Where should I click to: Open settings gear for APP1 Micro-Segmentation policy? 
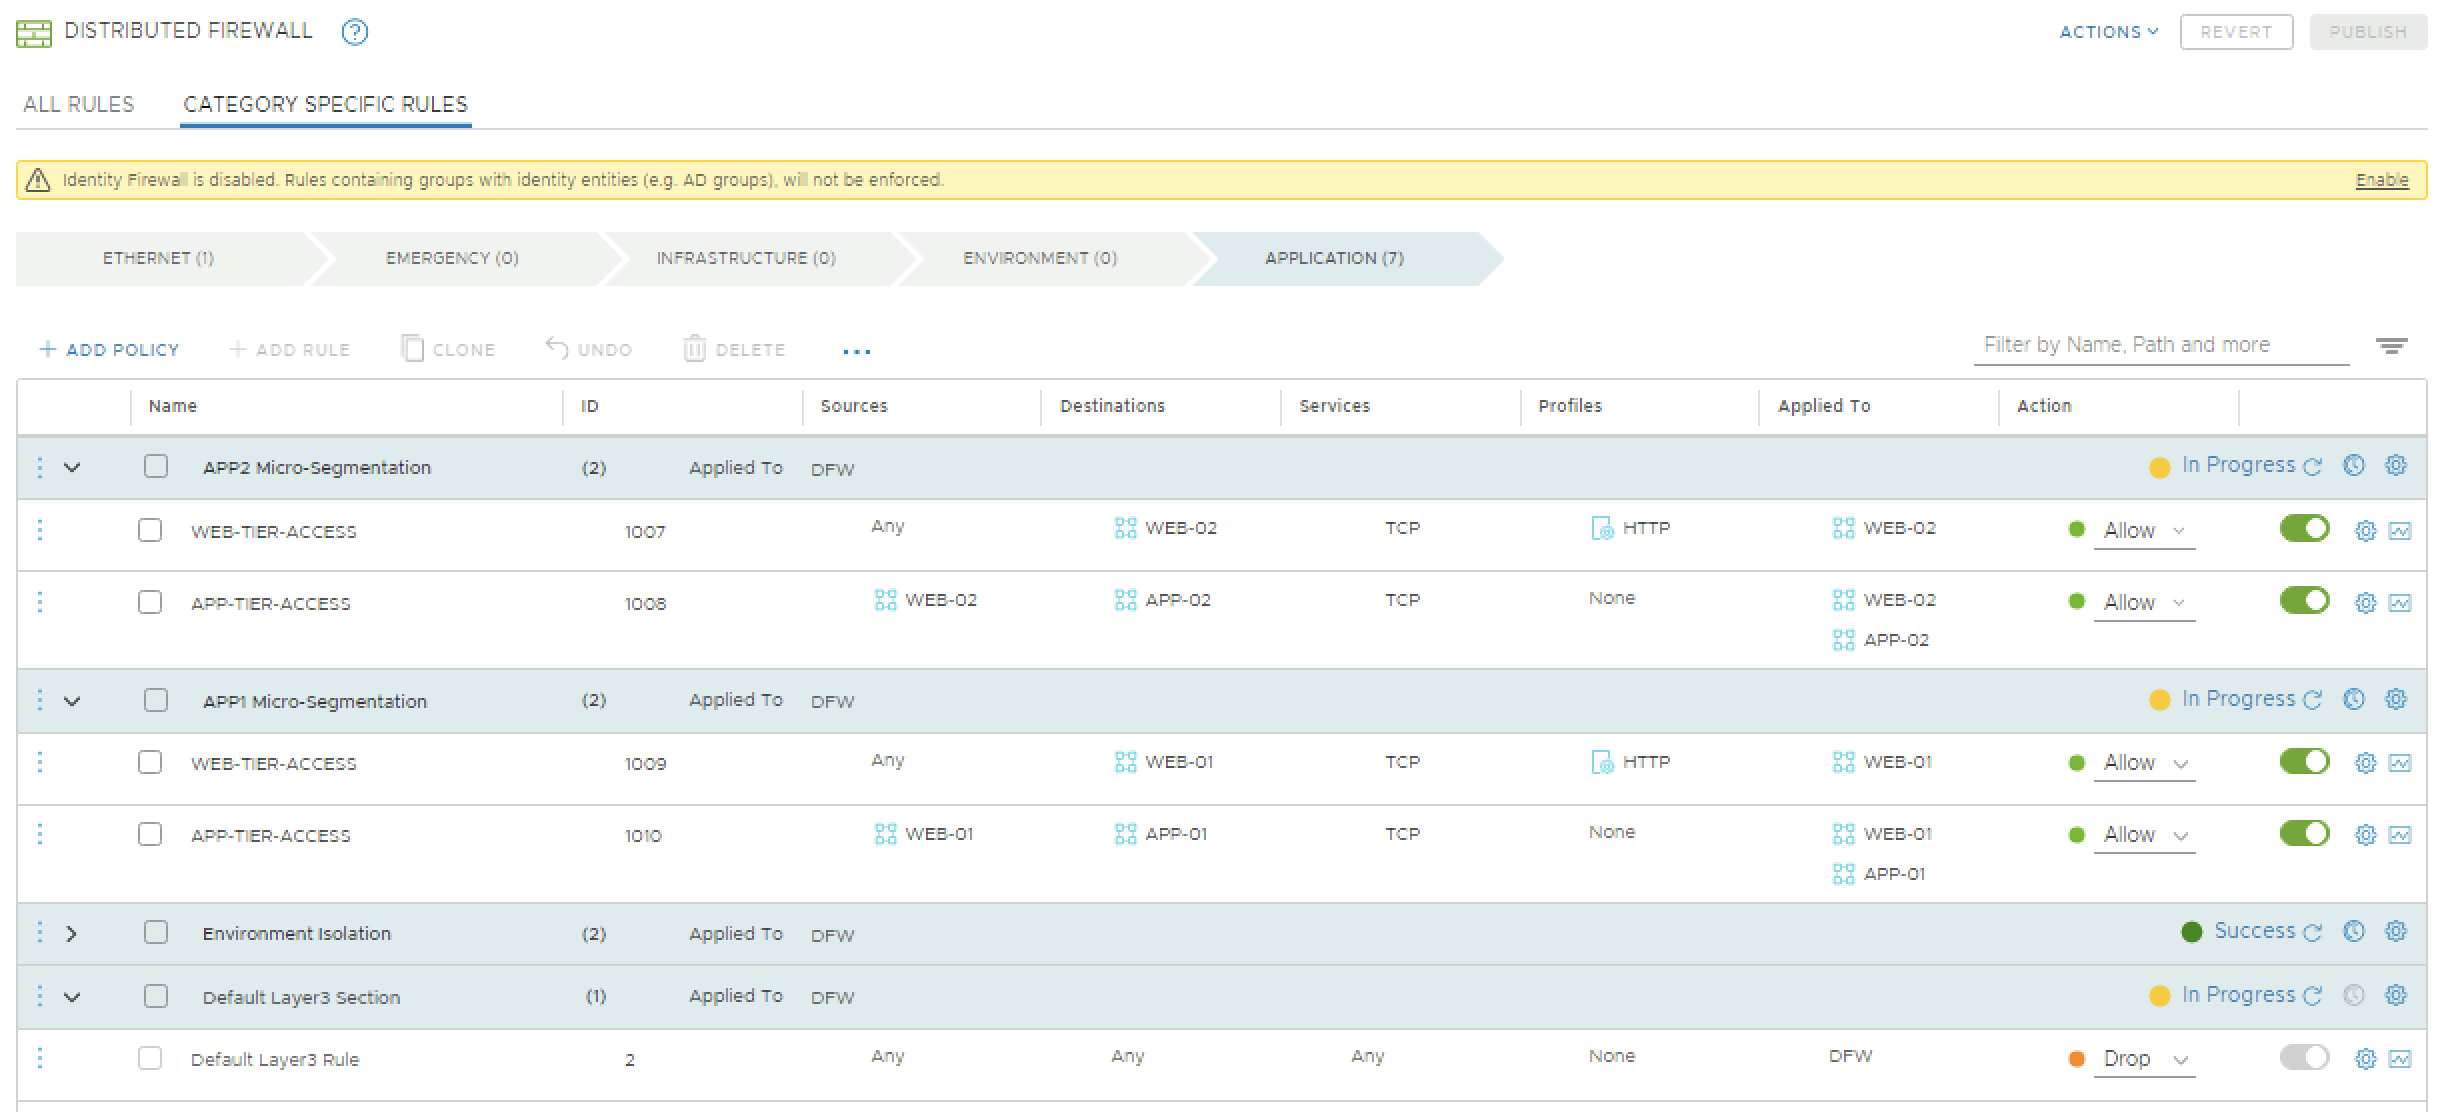click(x=2395, y=699)
